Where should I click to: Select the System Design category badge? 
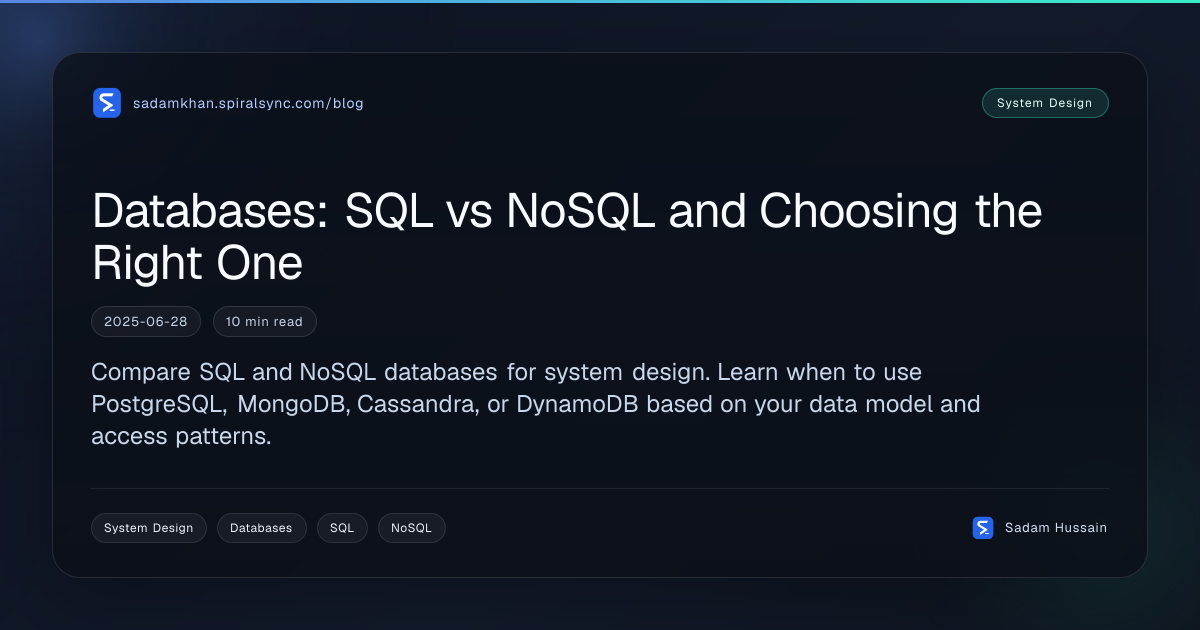click(1045, 103)
